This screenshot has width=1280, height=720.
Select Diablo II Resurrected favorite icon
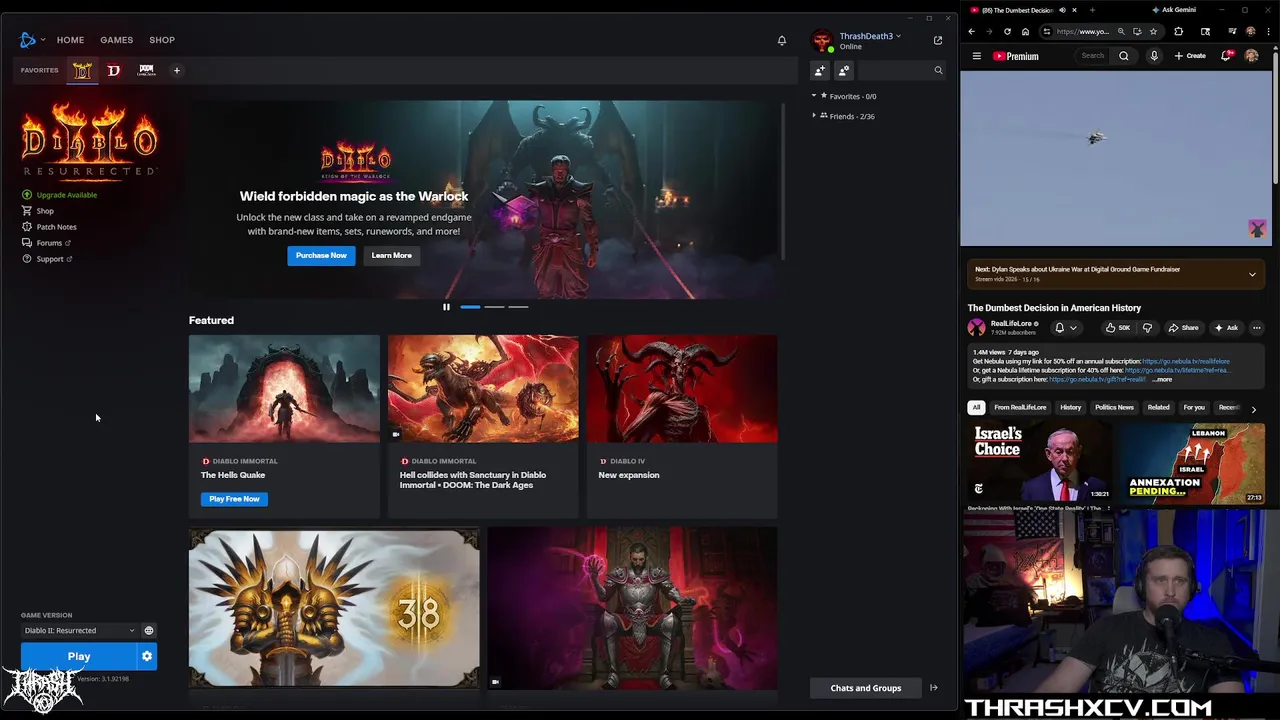click(82, 70)
